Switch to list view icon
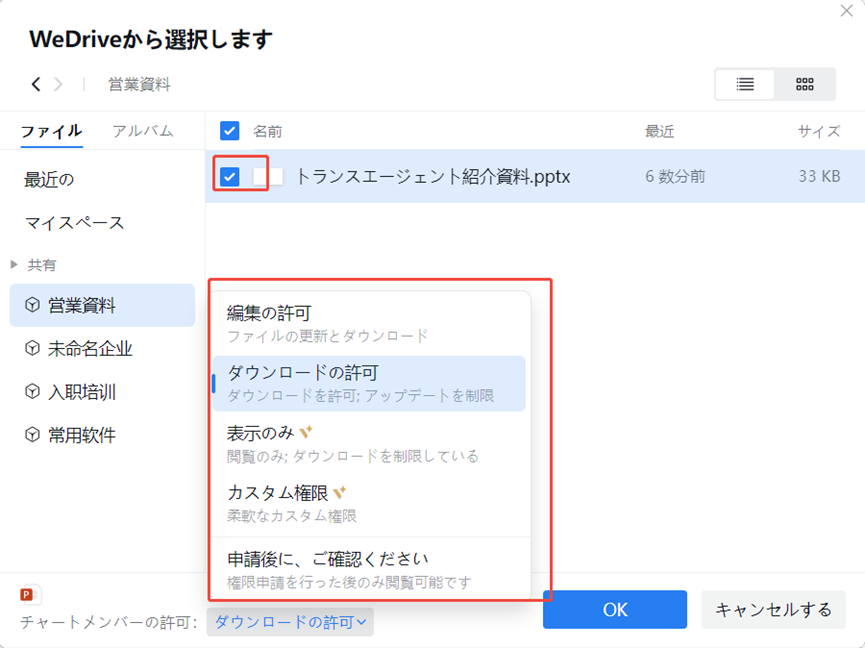865x648 pixels. pyautogui.click(x=745, y=85)
